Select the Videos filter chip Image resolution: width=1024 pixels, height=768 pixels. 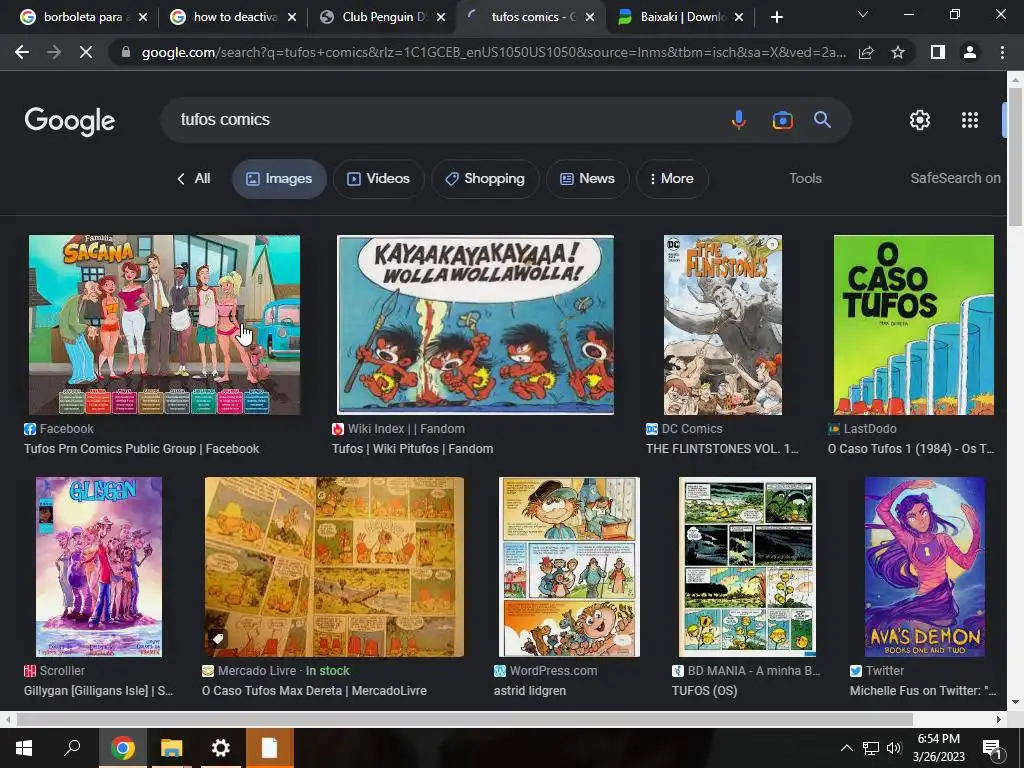[379, 178]
